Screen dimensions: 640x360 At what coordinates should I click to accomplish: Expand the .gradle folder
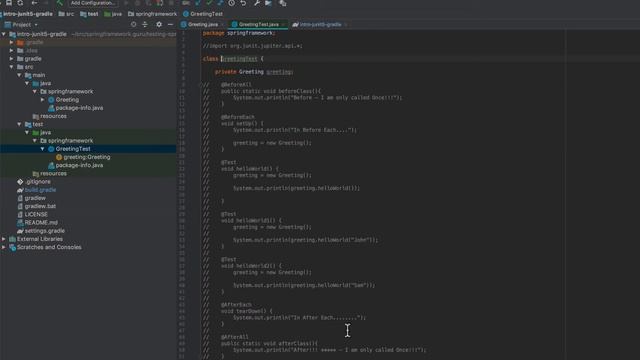pyautogui.click(x=12, y=42)
